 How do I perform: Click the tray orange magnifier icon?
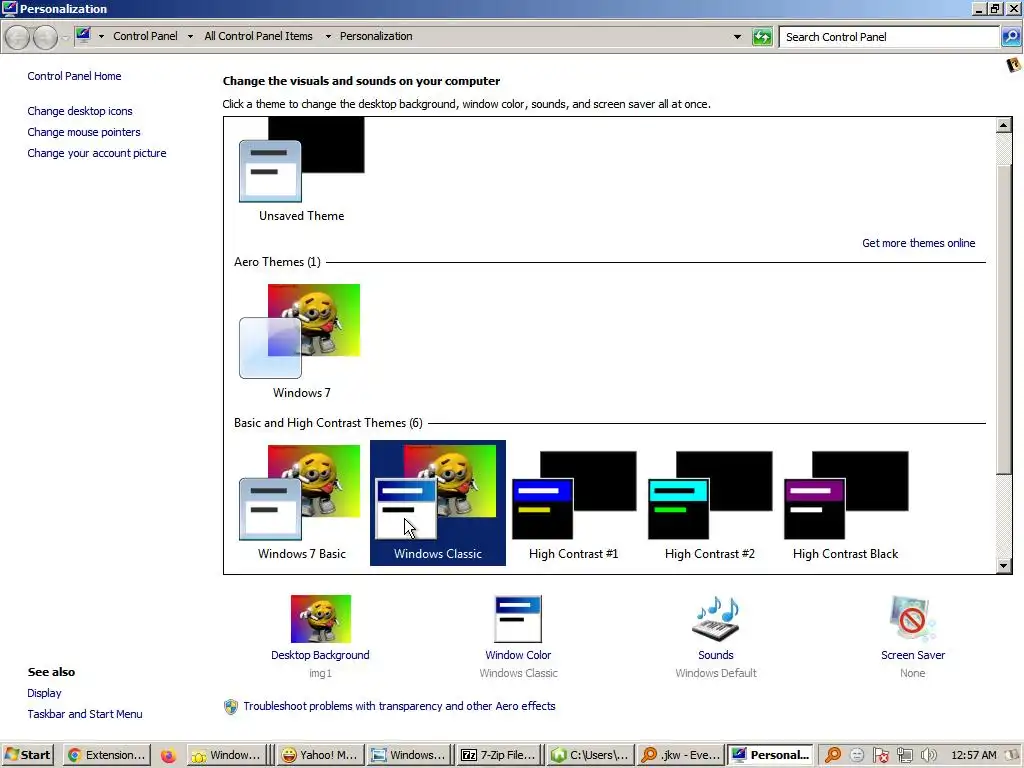[x=833, y=756]
